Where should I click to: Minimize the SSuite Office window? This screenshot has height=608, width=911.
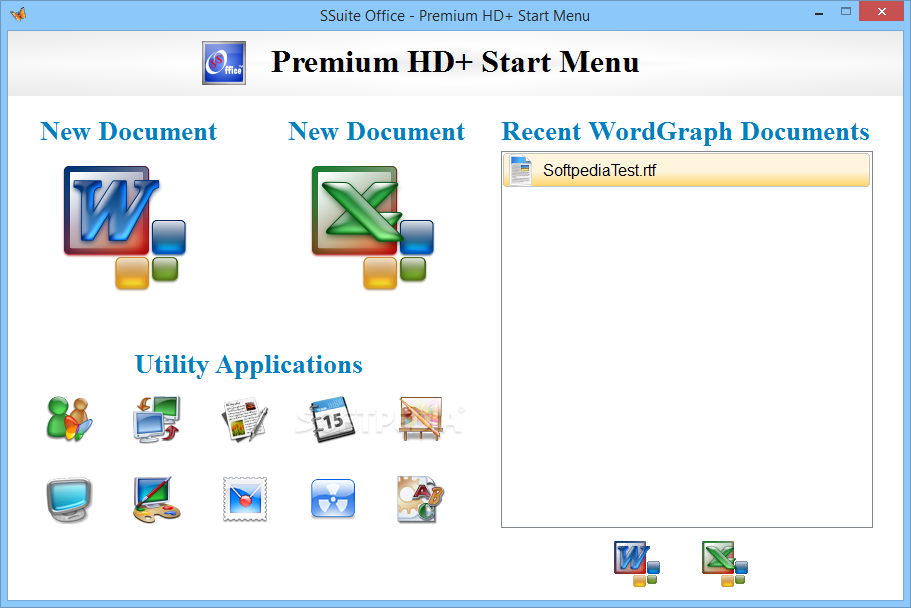click(819, 12)
